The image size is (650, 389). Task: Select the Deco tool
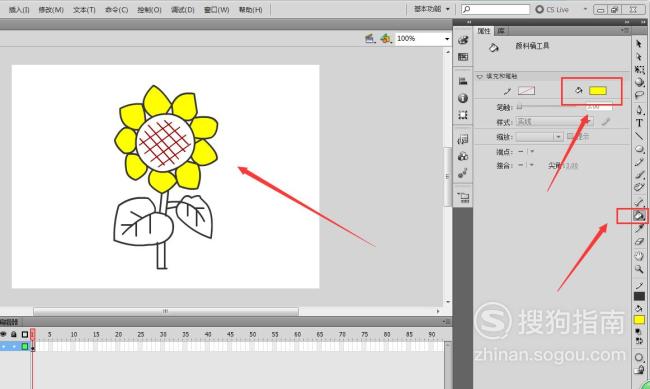click(x=639, y=187)
